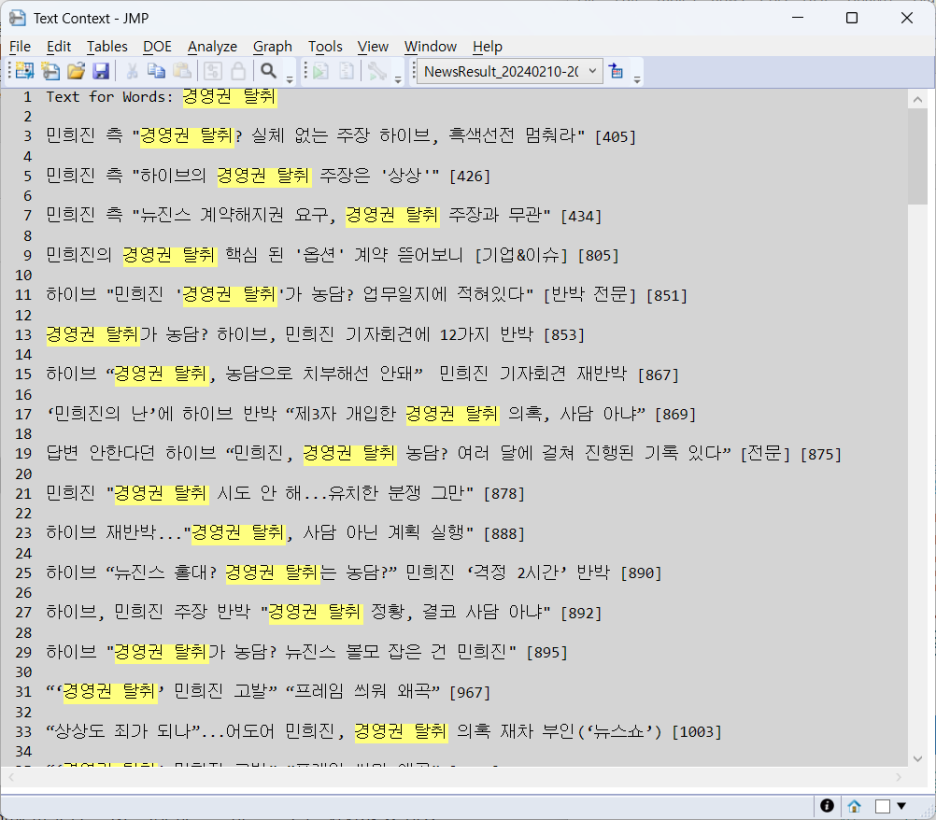
Task: Click the line ending with [878]
Action: pyautogui.click(x=285, y=493)
